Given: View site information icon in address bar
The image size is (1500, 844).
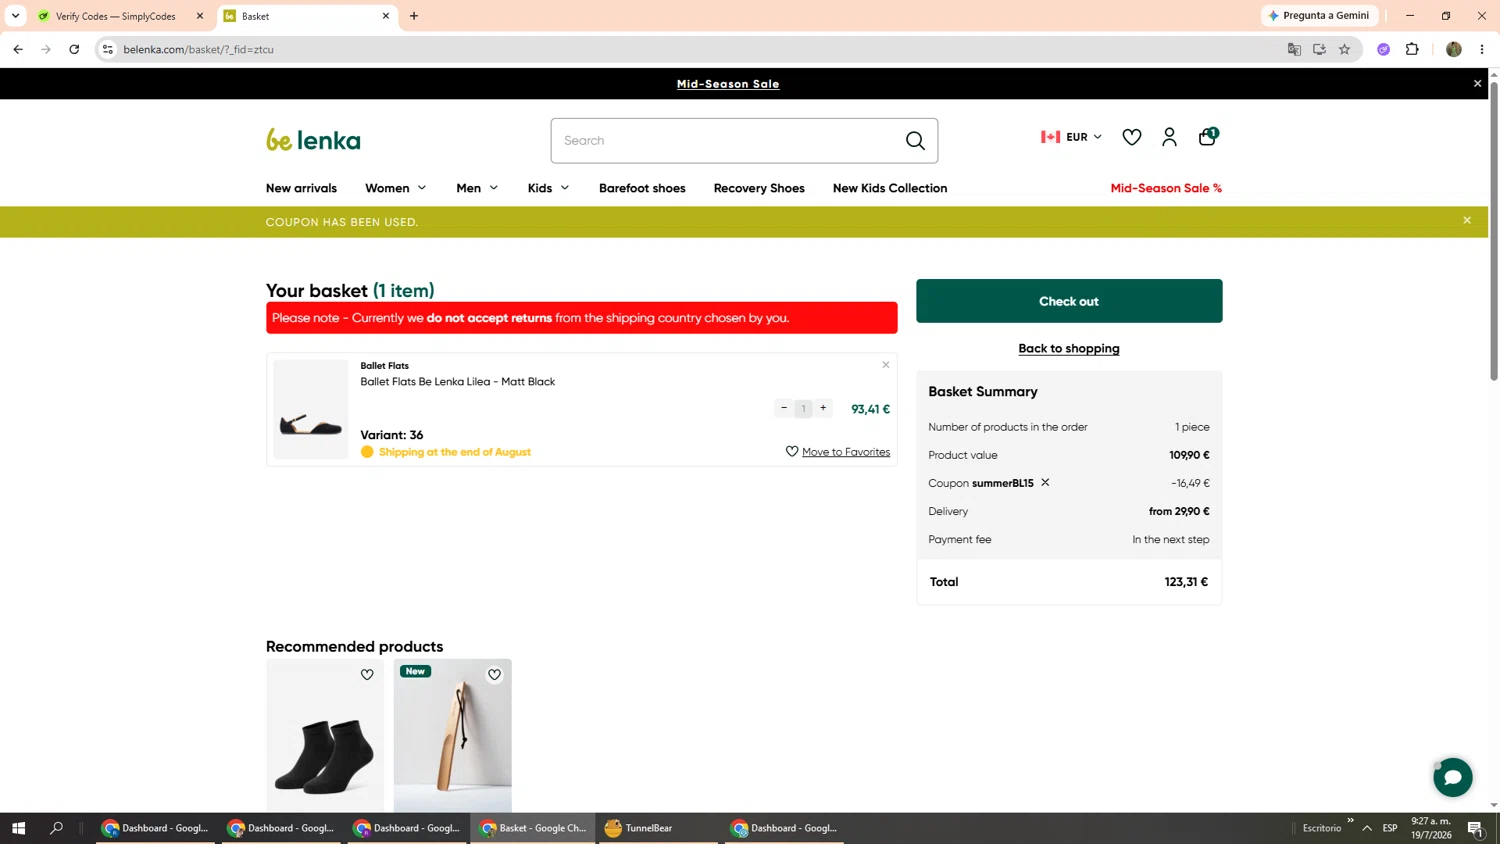Looking at the screenshot, I should [108, 49].
